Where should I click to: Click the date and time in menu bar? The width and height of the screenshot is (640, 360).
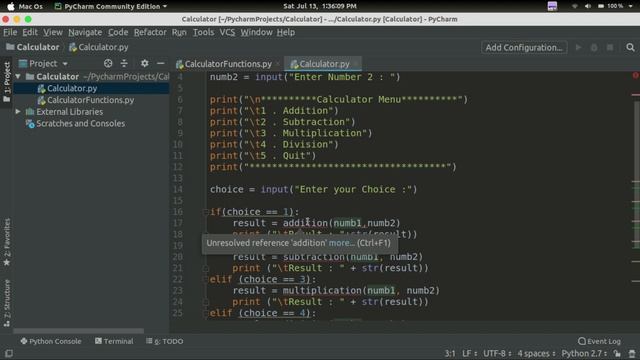click(320, 6)
